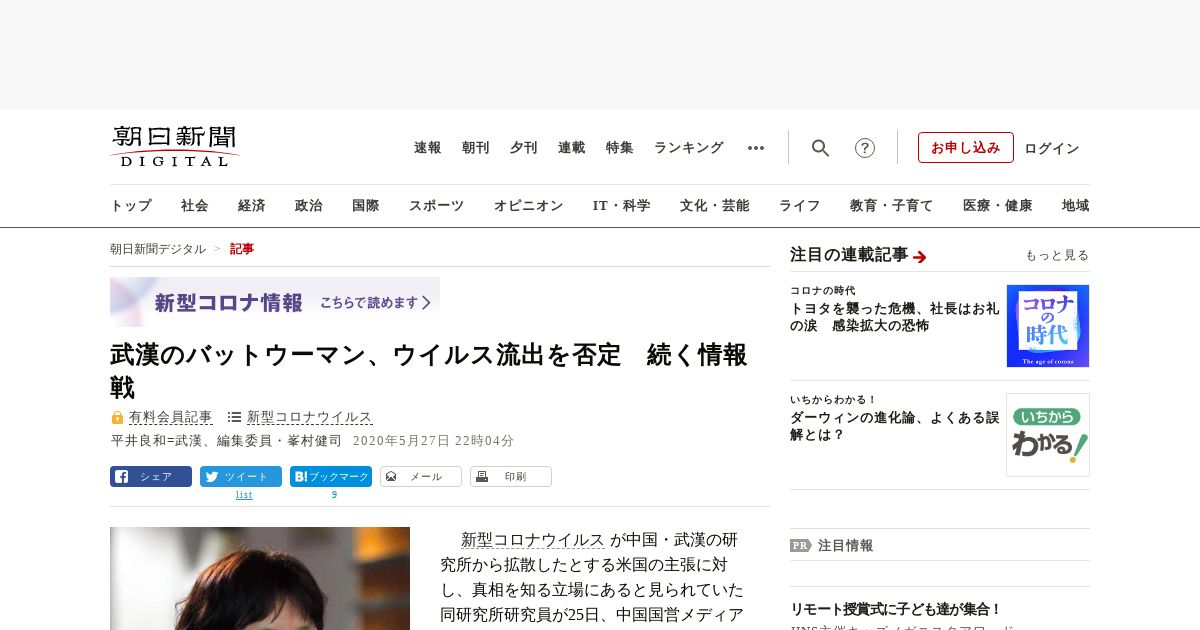Click the いちからわかる! series label

tap(833, 400)
